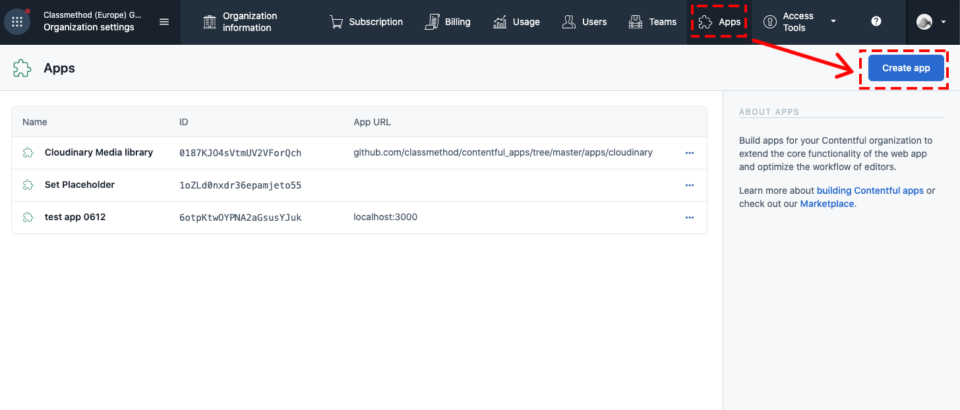Open actions menu for test app 0612

(x=689, y=217)
